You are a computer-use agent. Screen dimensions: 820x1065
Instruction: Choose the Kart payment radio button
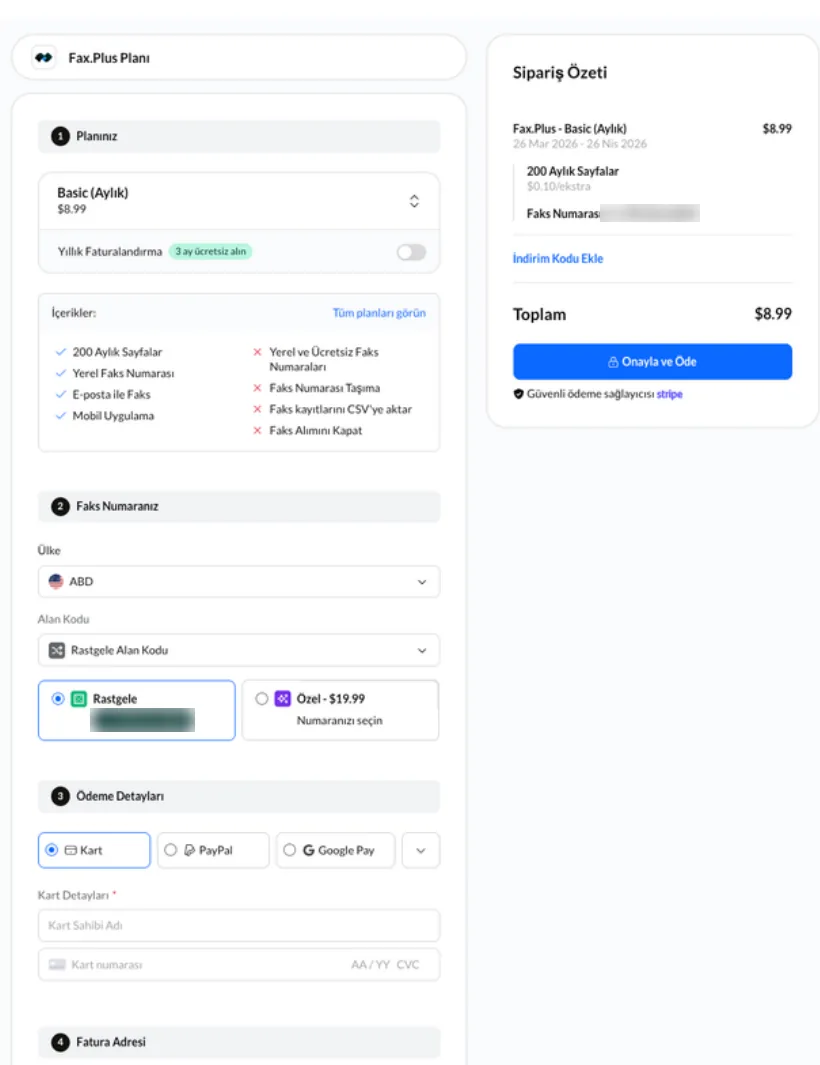pos(52,850)
